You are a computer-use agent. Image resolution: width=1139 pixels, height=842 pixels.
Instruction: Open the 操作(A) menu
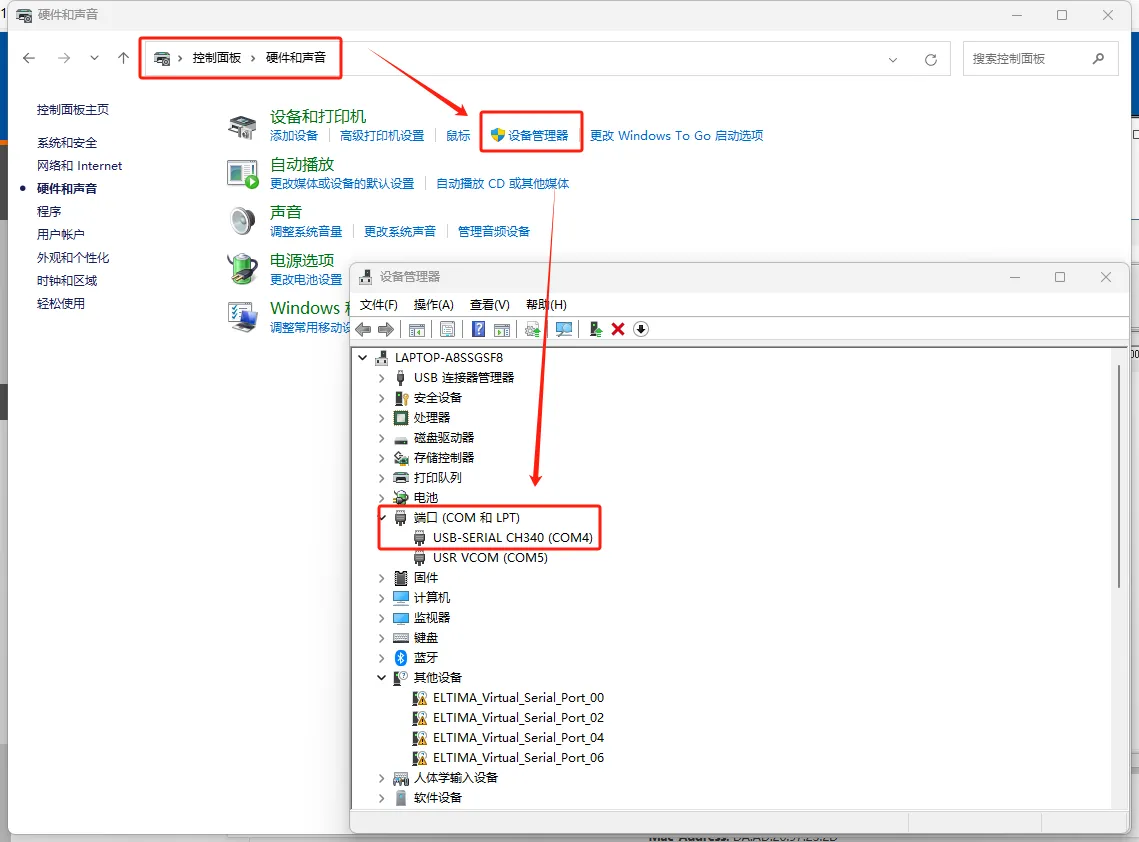pos(434,304)
